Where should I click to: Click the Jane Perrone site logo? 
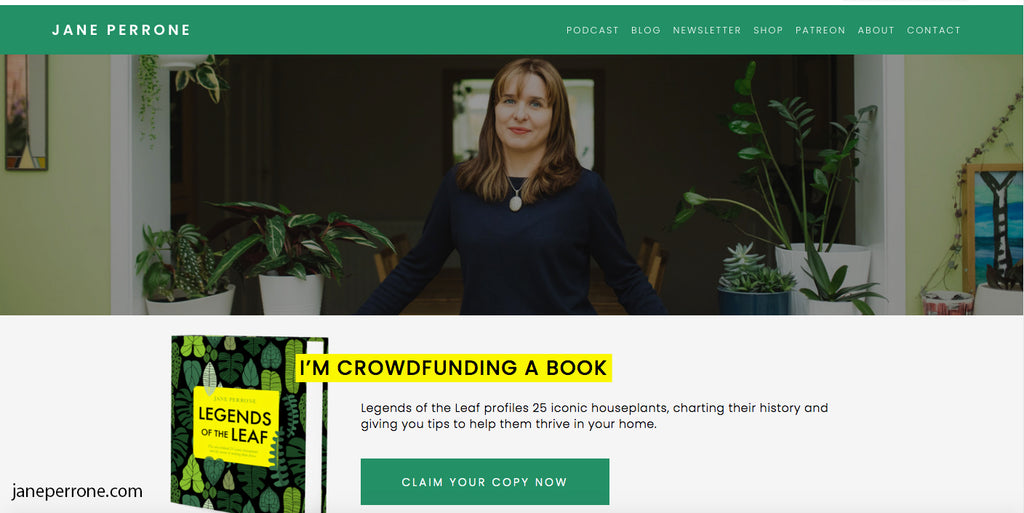(x=121, y=30)
